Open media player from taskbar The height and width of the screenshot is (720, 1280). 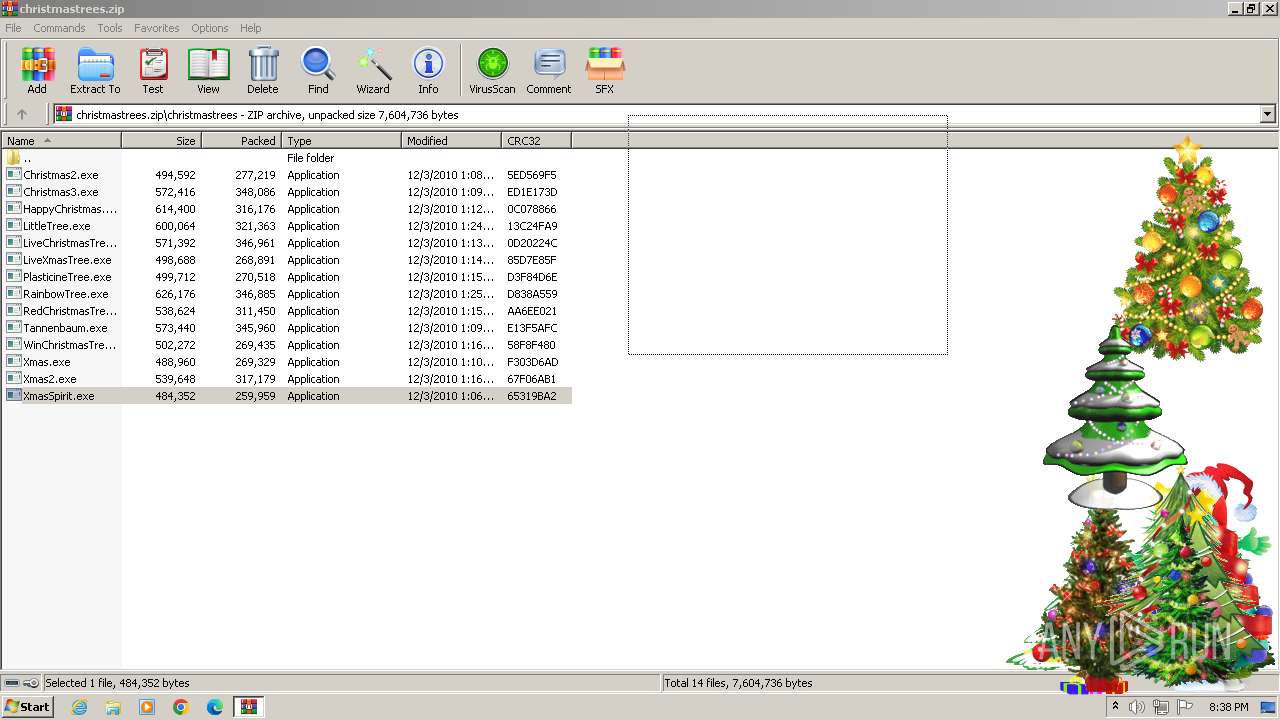tap(147, 707)
